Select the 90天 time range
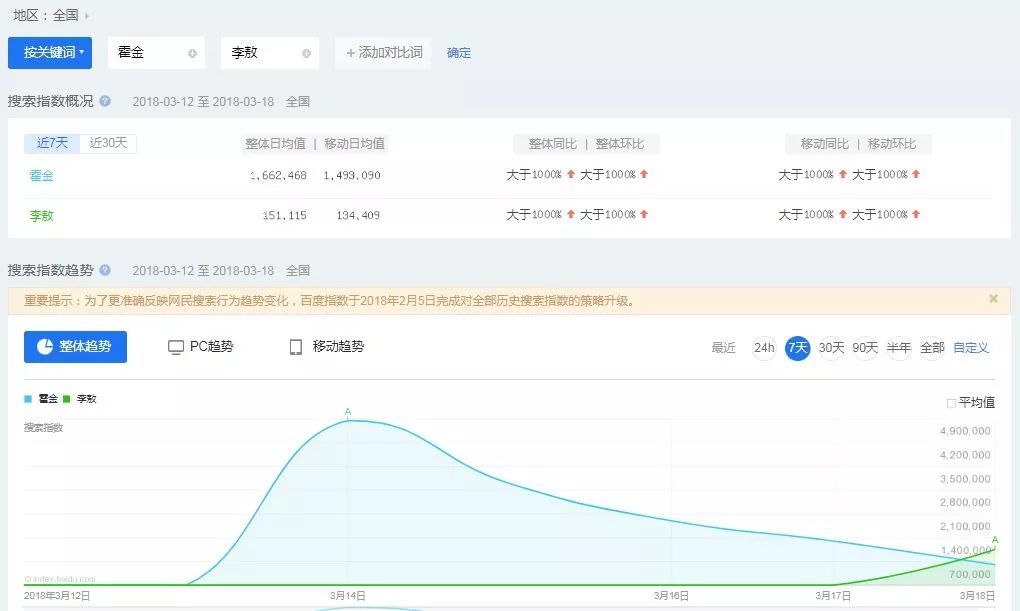Image resolution: width=1020 pixels, height=611 pixels. click(865, 348)
